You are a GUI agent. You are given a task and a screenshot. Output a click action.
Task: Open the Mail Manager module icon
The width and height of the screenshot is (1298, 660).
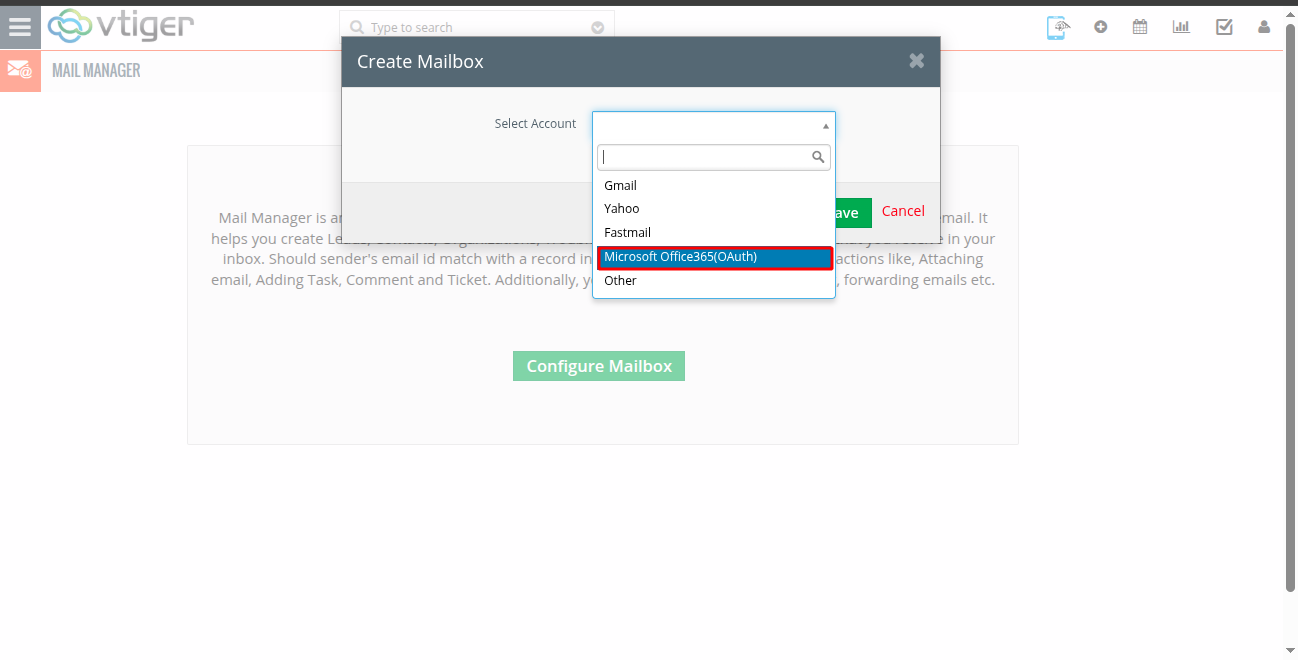tap(20, 70)
